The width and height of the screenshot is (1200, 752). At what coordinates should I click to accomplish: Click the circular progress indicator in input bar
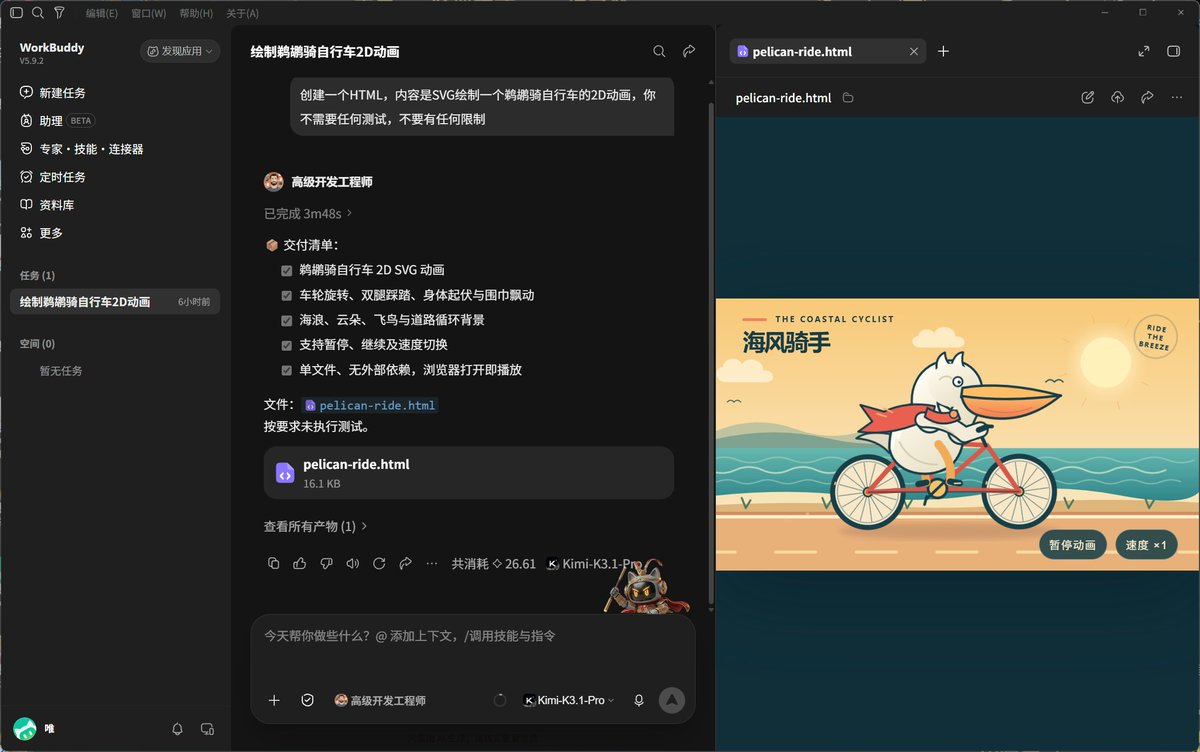[x=500, y=700]
